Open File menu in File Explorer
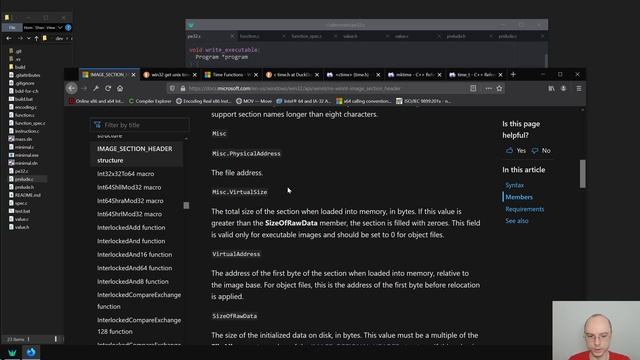The height and width of the screenshot is (360, 640). pos(12,27)
